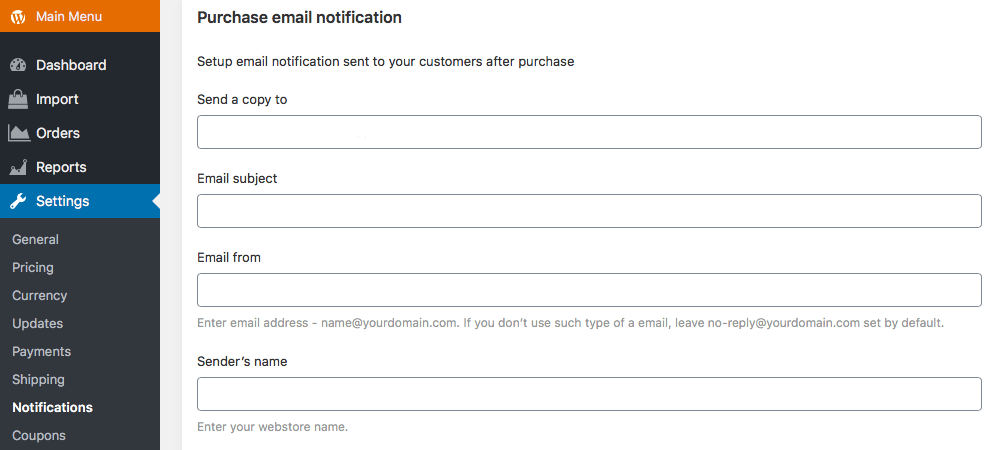Screen dimensions: 997x450
Task: Go to Payments settings
Action: 41,351
